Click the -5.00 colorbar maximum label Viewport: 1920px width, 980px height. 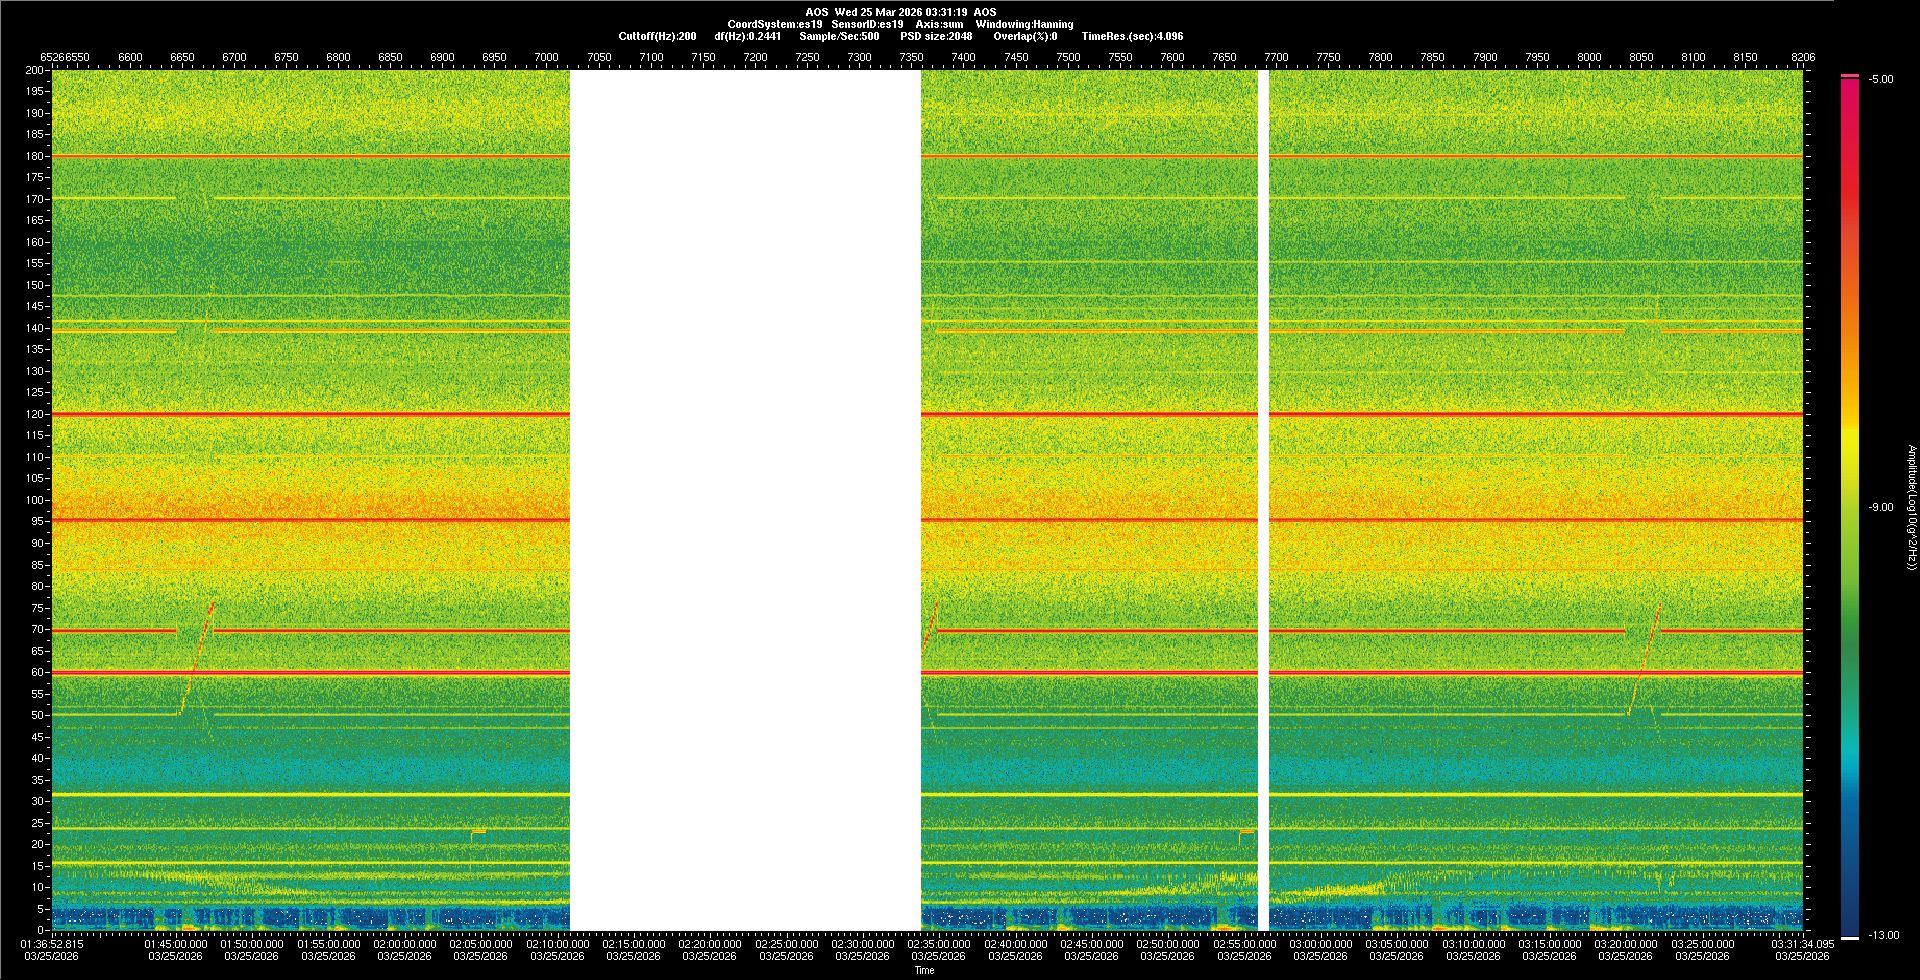pyautogui.click(x=1880, y=80)
